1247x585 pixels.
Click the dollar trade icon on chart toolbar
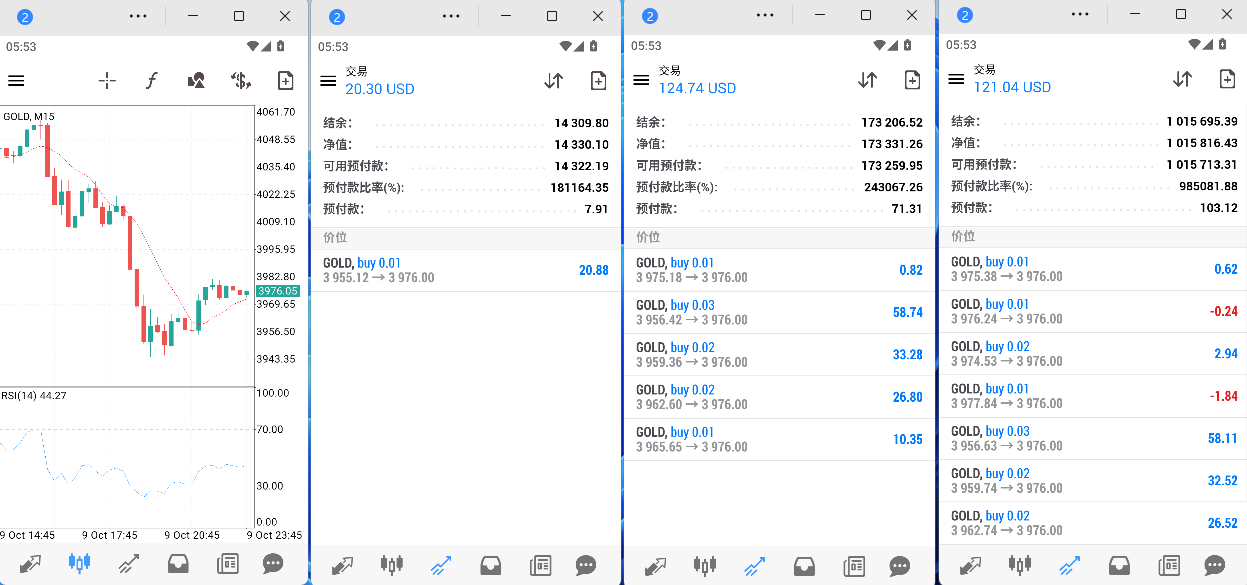(x=241, y=81)
